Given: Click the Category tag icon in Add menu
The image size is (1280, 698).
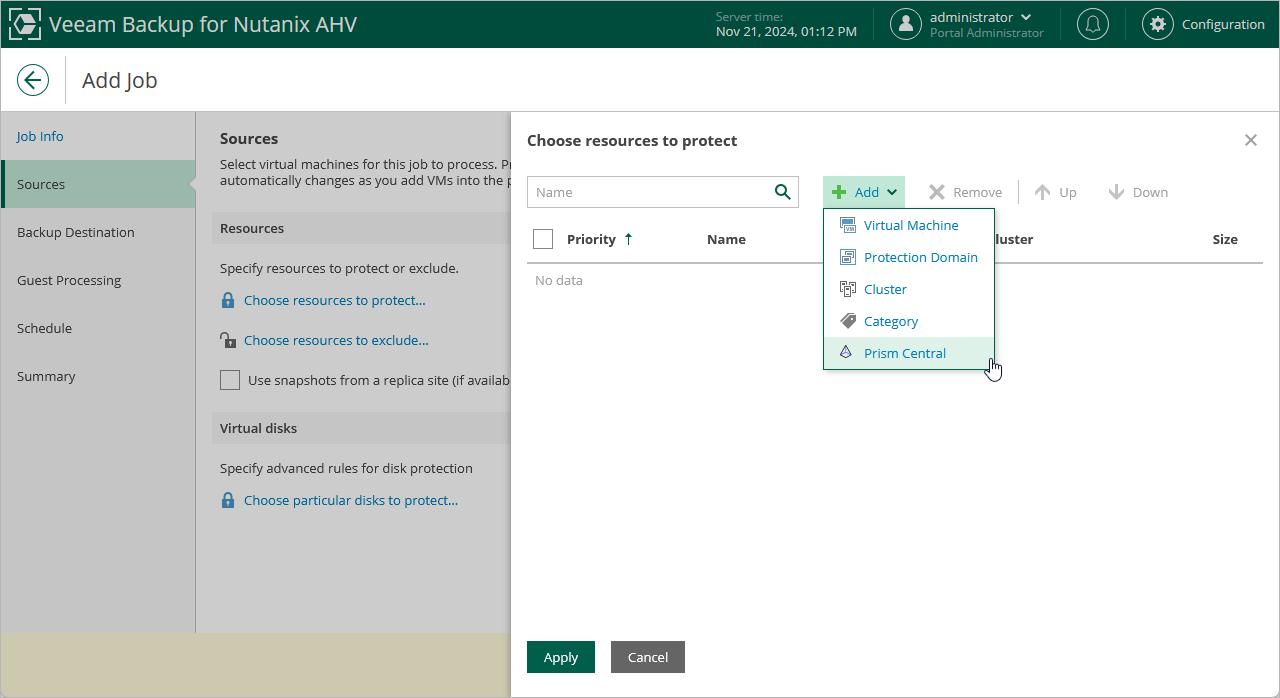Looking at the screenshot, I should point(848,321).
